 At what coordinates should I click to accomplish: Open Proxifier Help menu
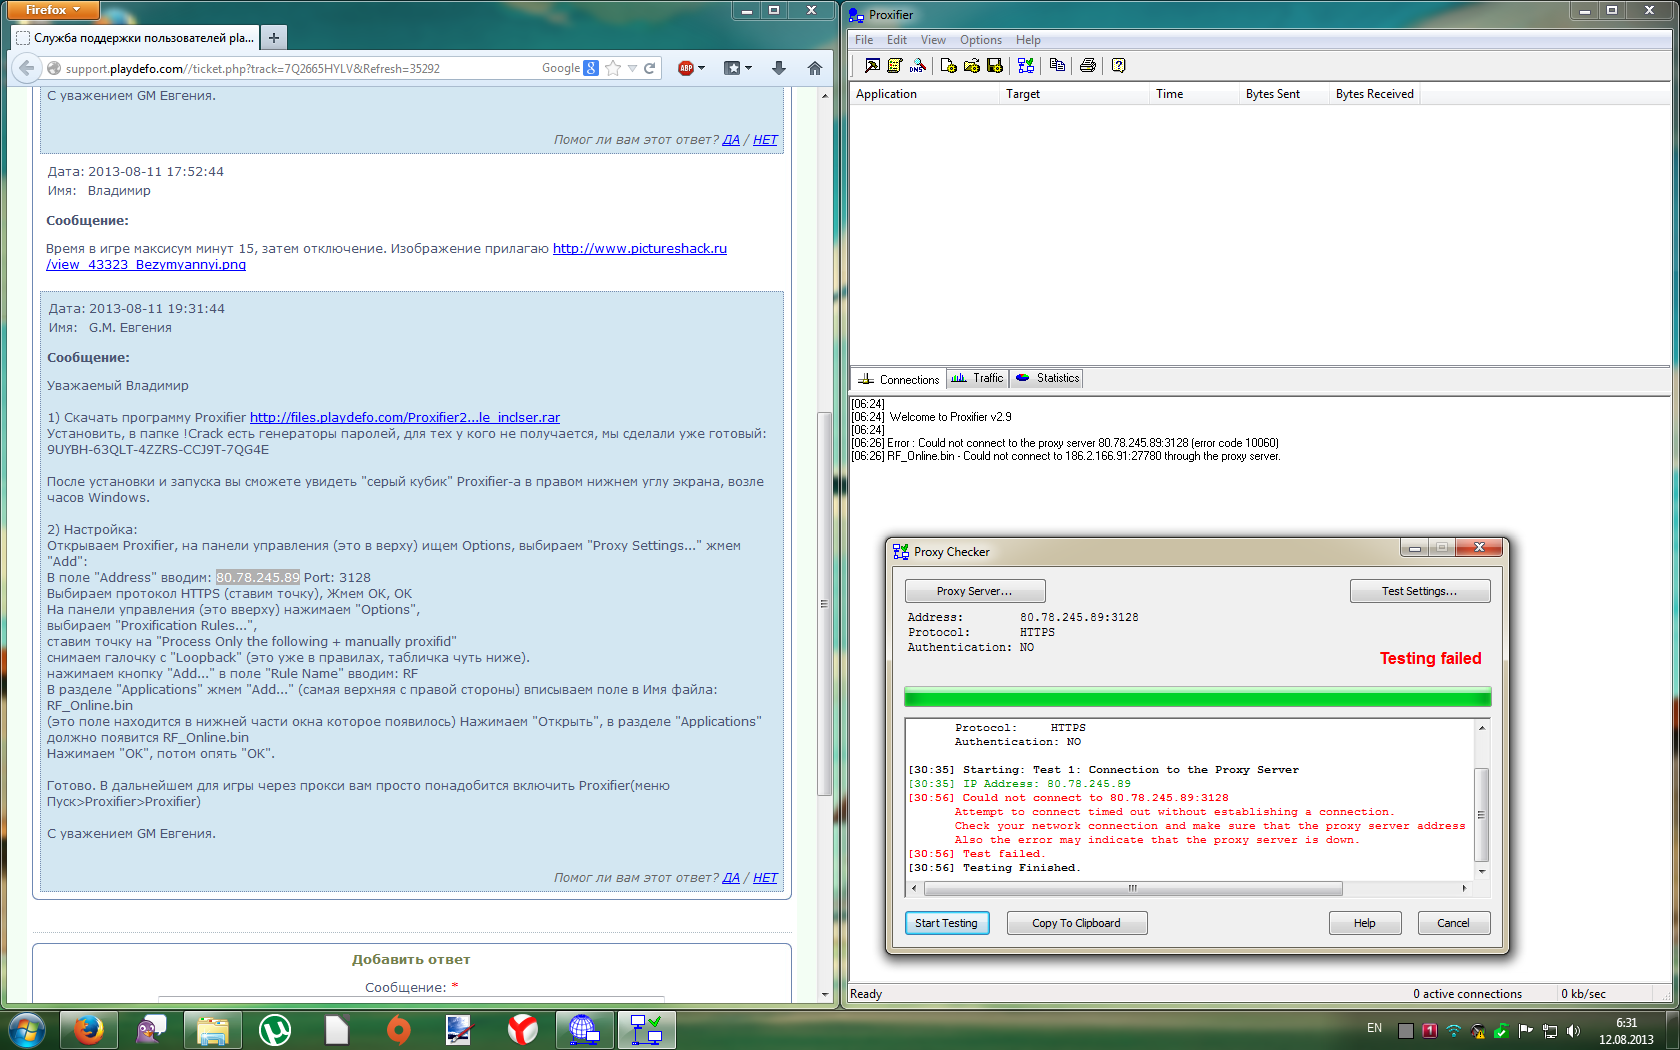point(1028,40)
